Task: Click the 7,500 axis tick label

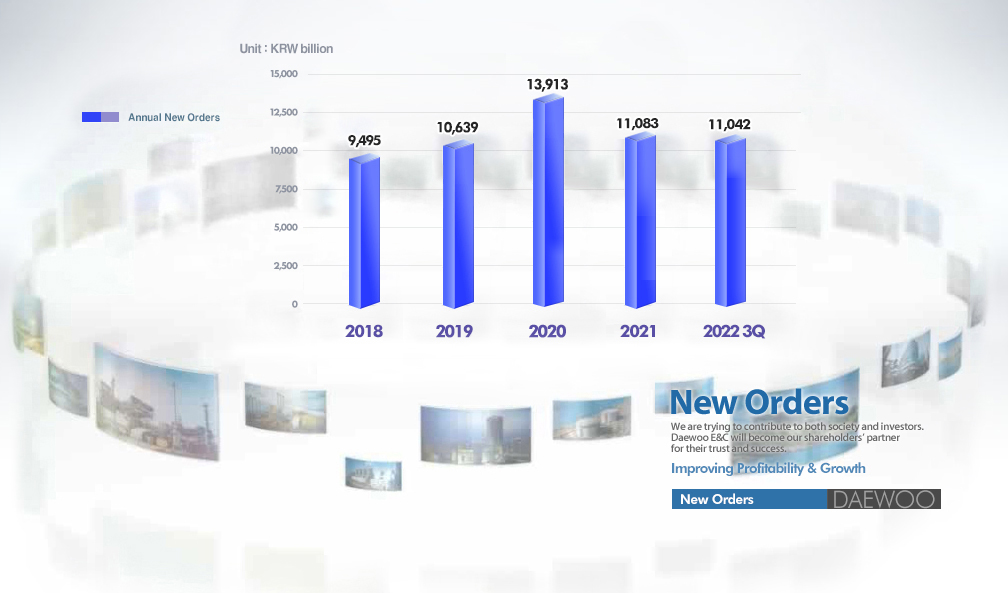Action: tap(286, 189)
